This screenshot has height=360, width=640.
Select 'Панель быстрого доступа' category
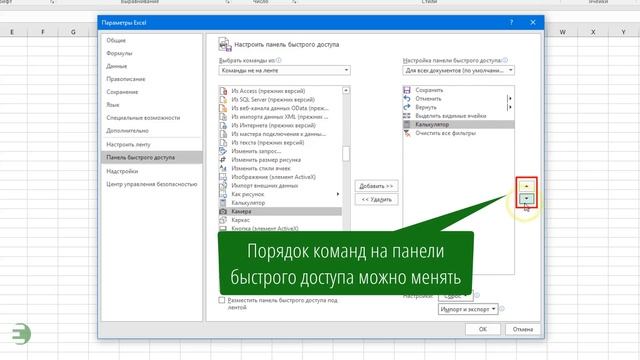(152, 157)
